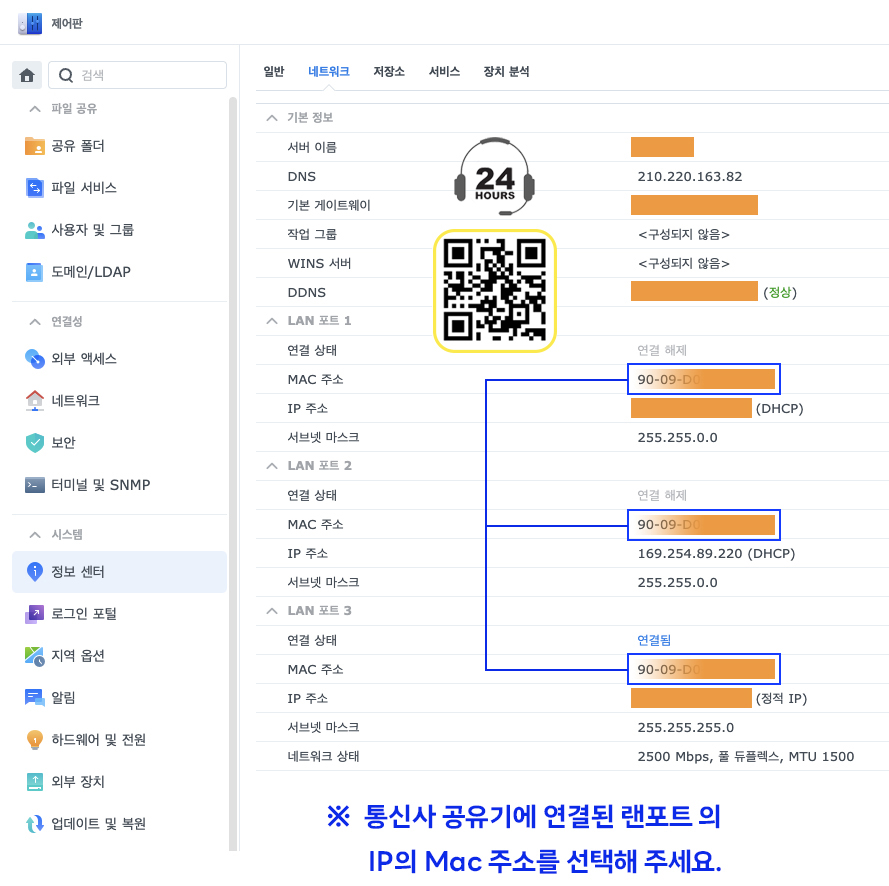
Task: Open the 로그인 포털 icon
Action: tap(35, 614)
